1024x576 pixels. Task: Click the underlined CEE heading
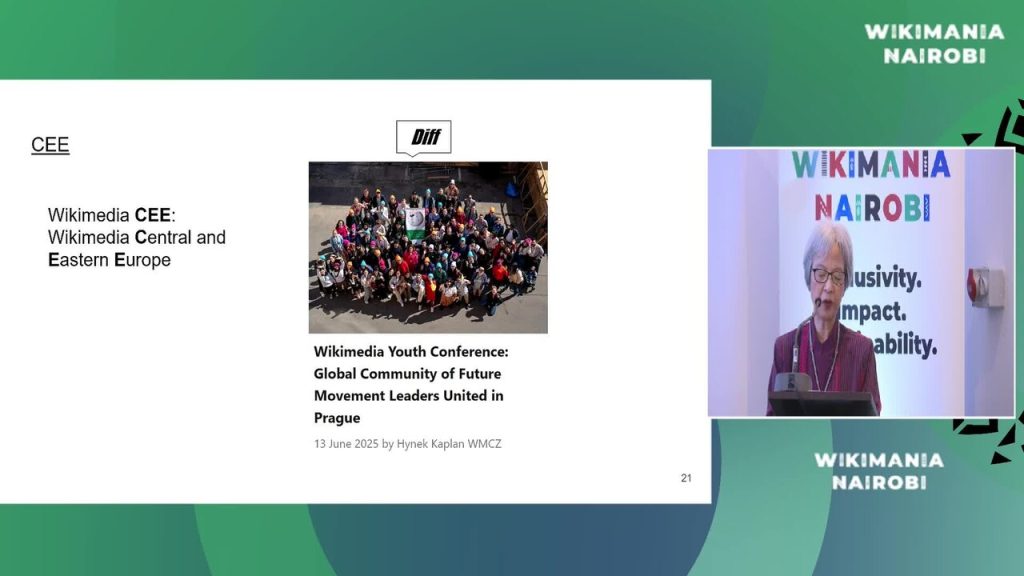(x=50, y=144)
